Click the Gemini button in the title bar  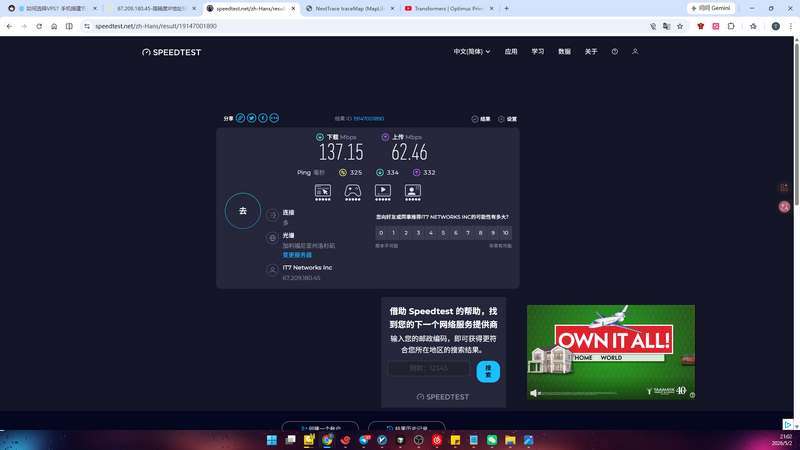click(711, 8)
